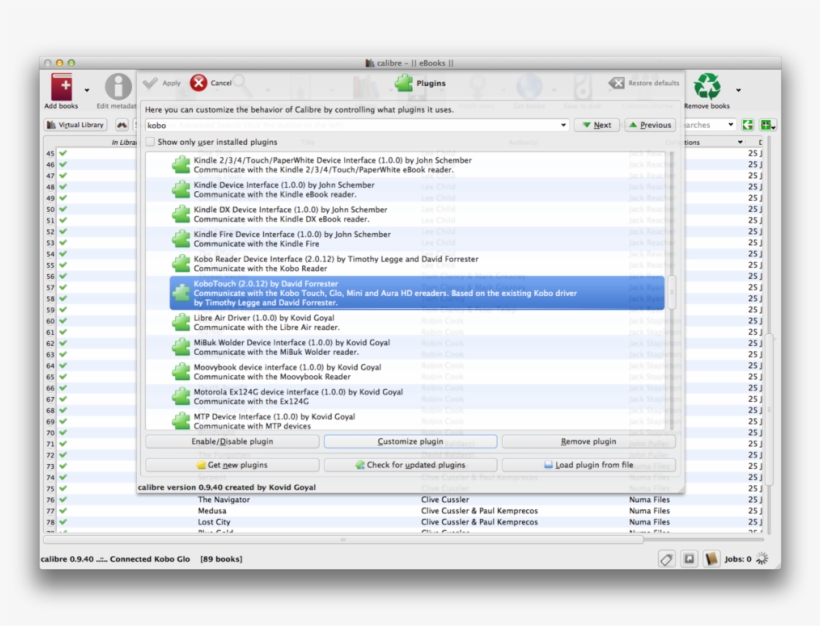Click the book details icon in status bar
Image resolution: width=820 pixels, height=626 pixels.
[711, 559]
